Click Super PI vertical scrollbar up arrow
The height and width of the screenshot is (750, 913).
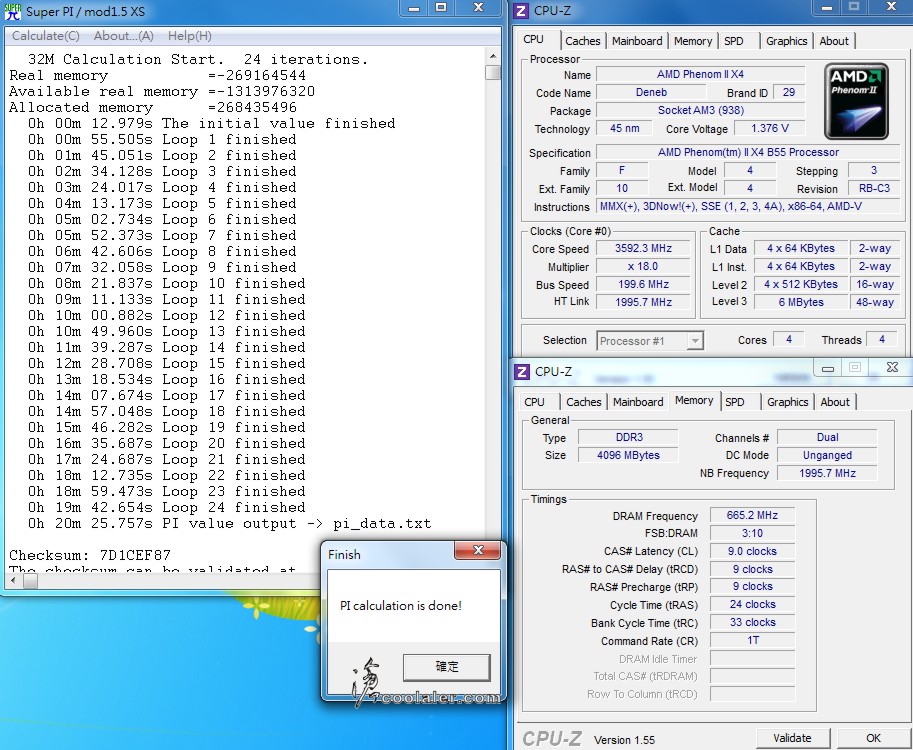[x=493, y=56]
